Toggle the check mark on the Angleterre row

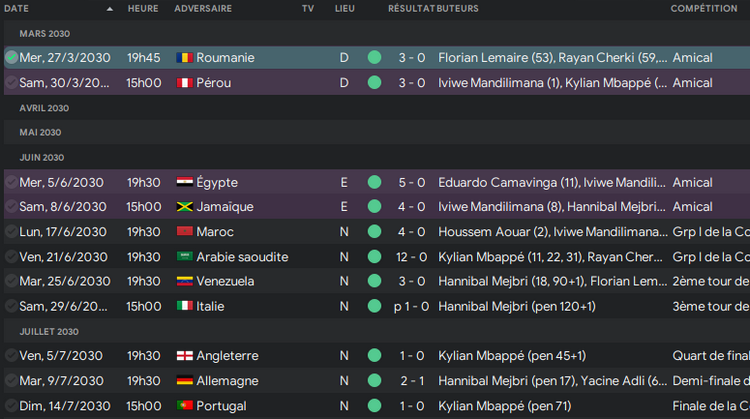(11, 356)
